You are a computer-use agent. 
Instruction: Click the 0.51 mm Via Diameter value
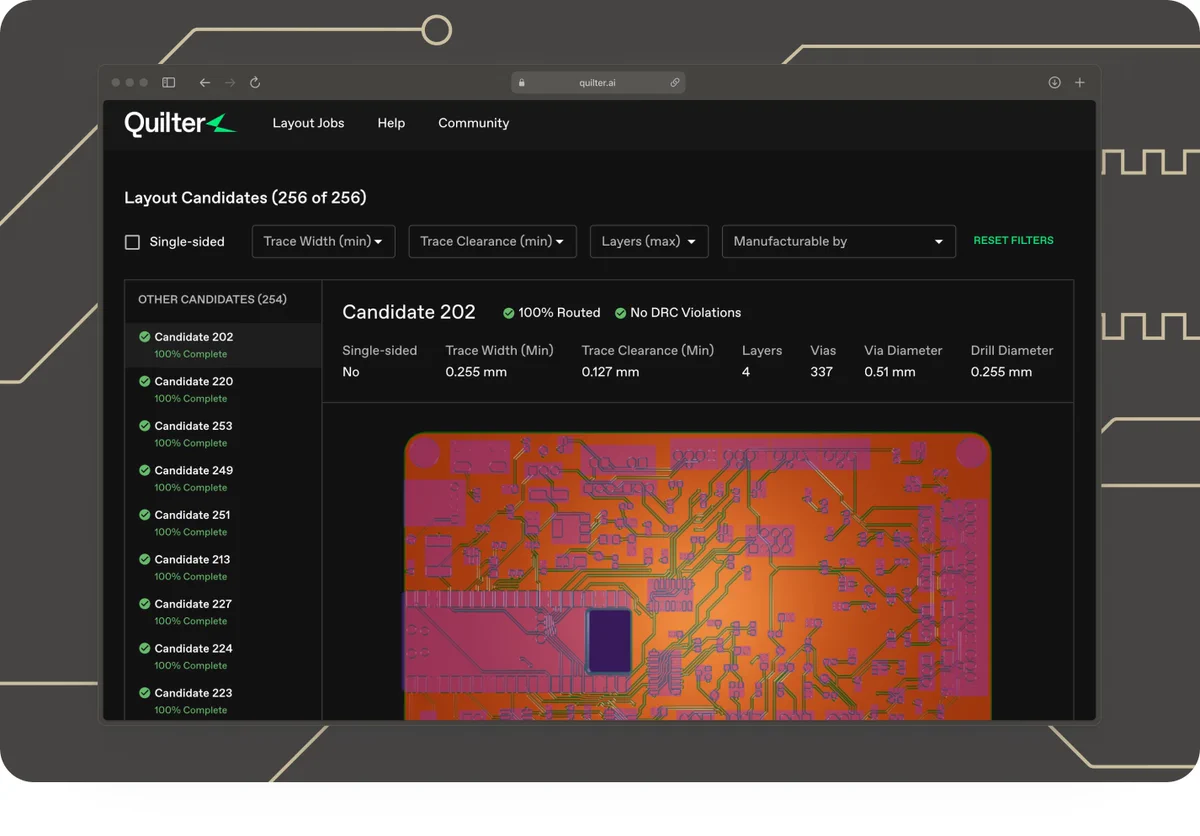click(890, 372)
